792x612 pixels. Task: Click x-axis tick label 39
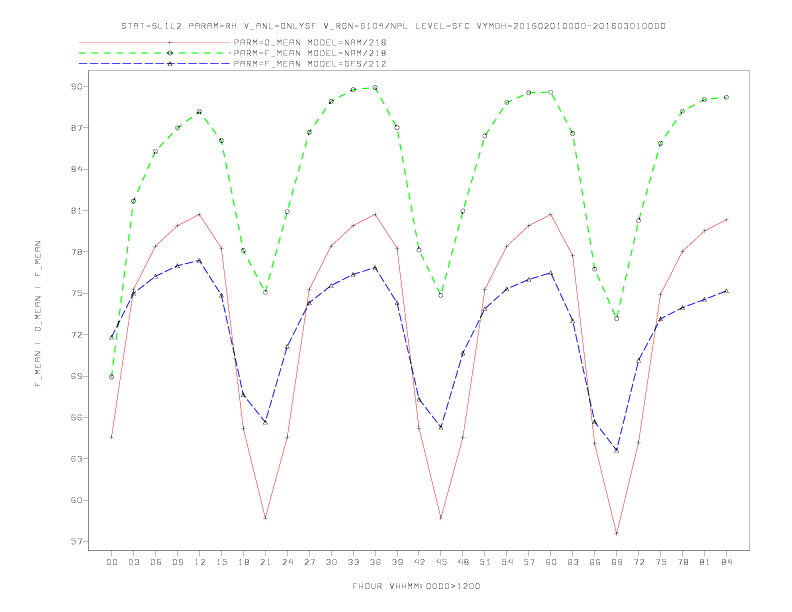click(x=397, y=562)
